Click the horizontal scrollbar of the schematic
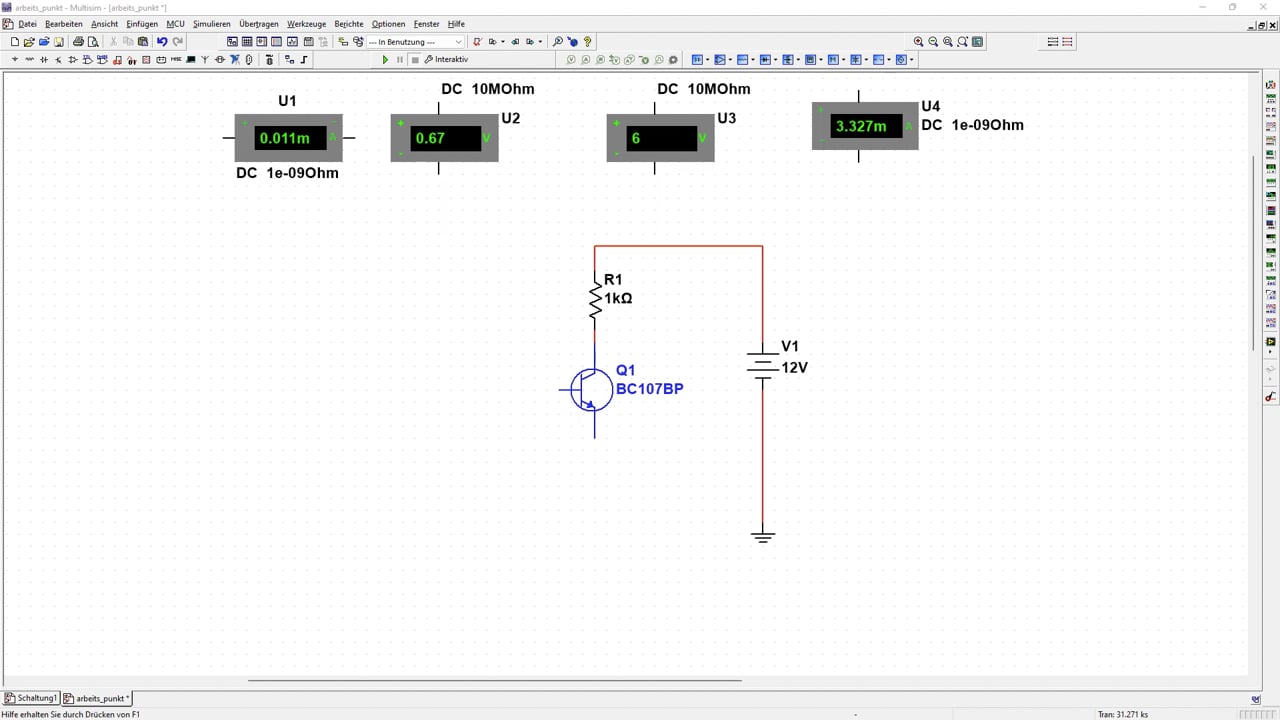 coord(495,681)
